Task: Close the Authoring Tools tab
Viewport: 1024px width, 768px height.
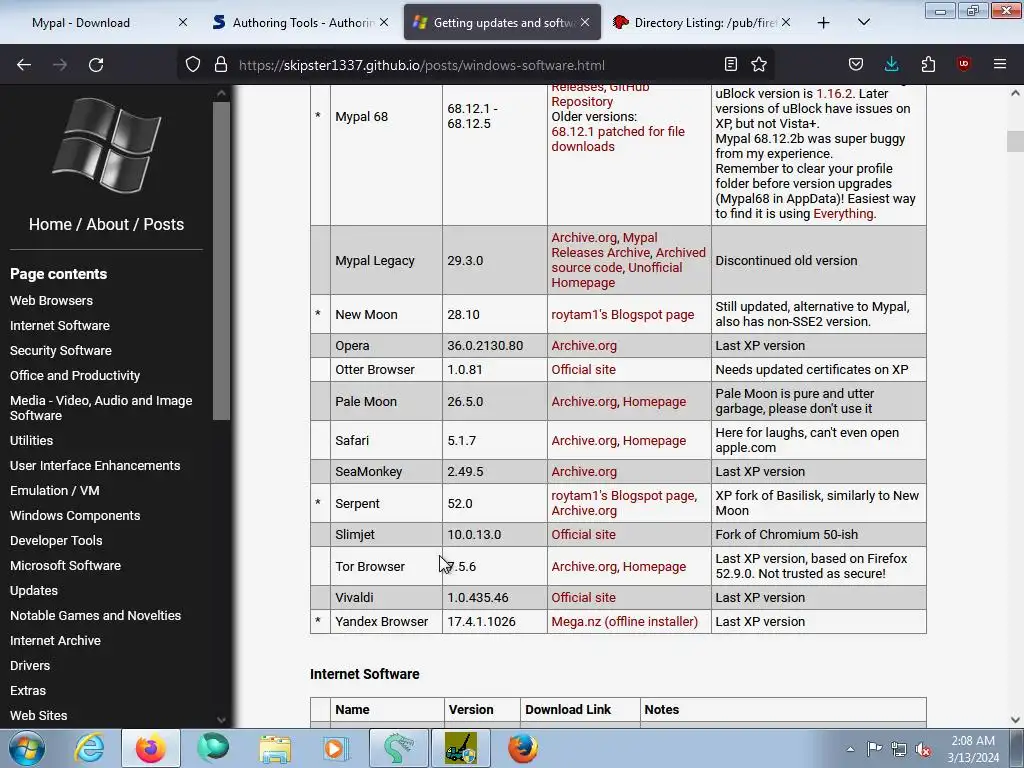Action: coord(384,22)
